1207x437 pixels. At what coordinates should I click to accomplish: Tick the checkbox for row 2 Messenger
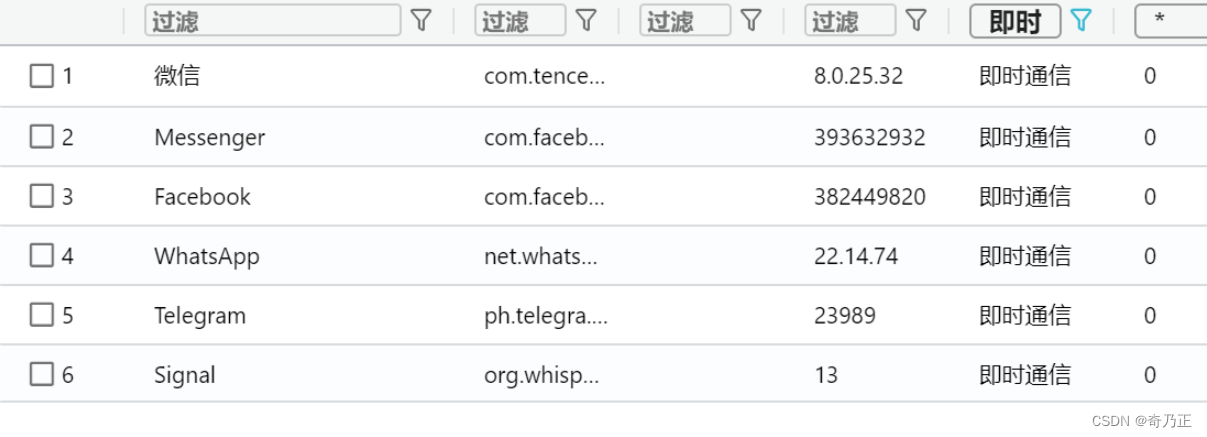[x=41, y=137]
